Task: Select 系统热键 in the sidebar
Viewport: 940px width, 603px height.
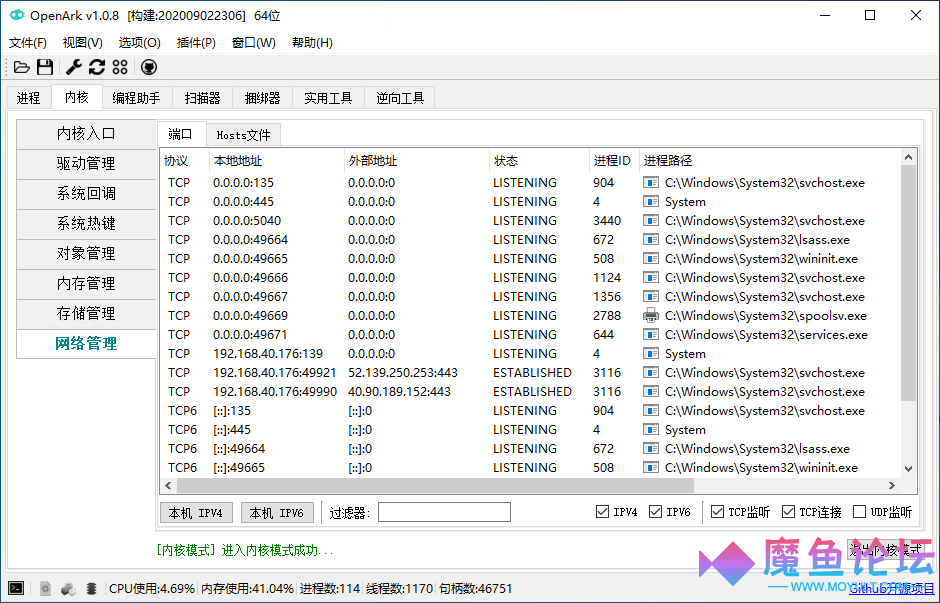Action: point(86,224)
